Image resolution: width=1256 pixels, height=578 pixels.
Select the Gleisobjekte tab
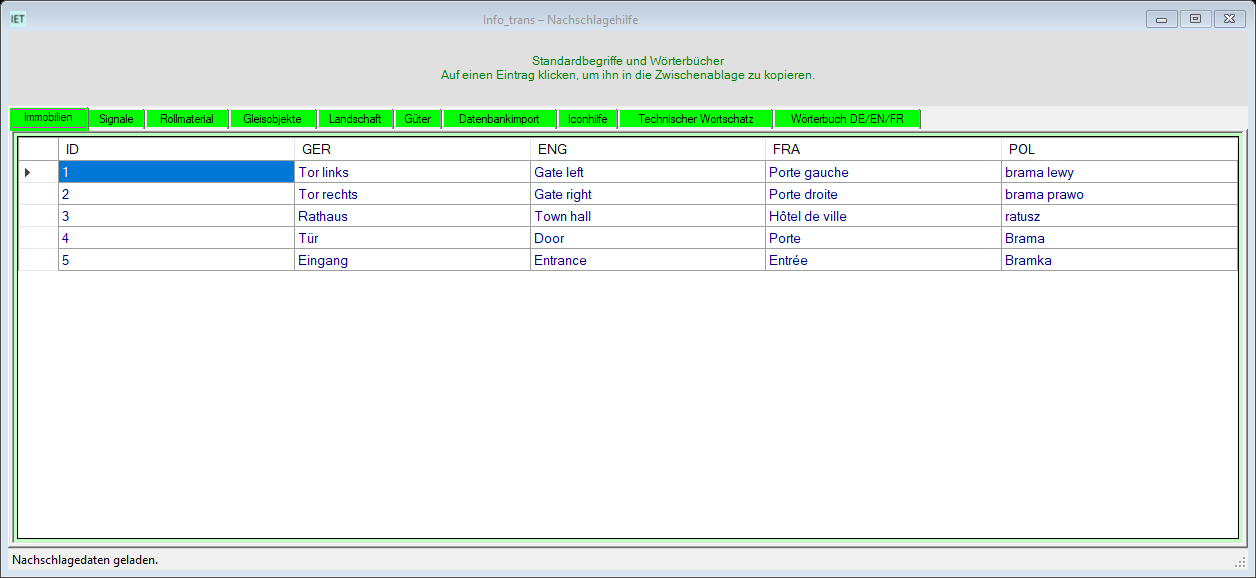pyautogui.click(x=272, y=119)
